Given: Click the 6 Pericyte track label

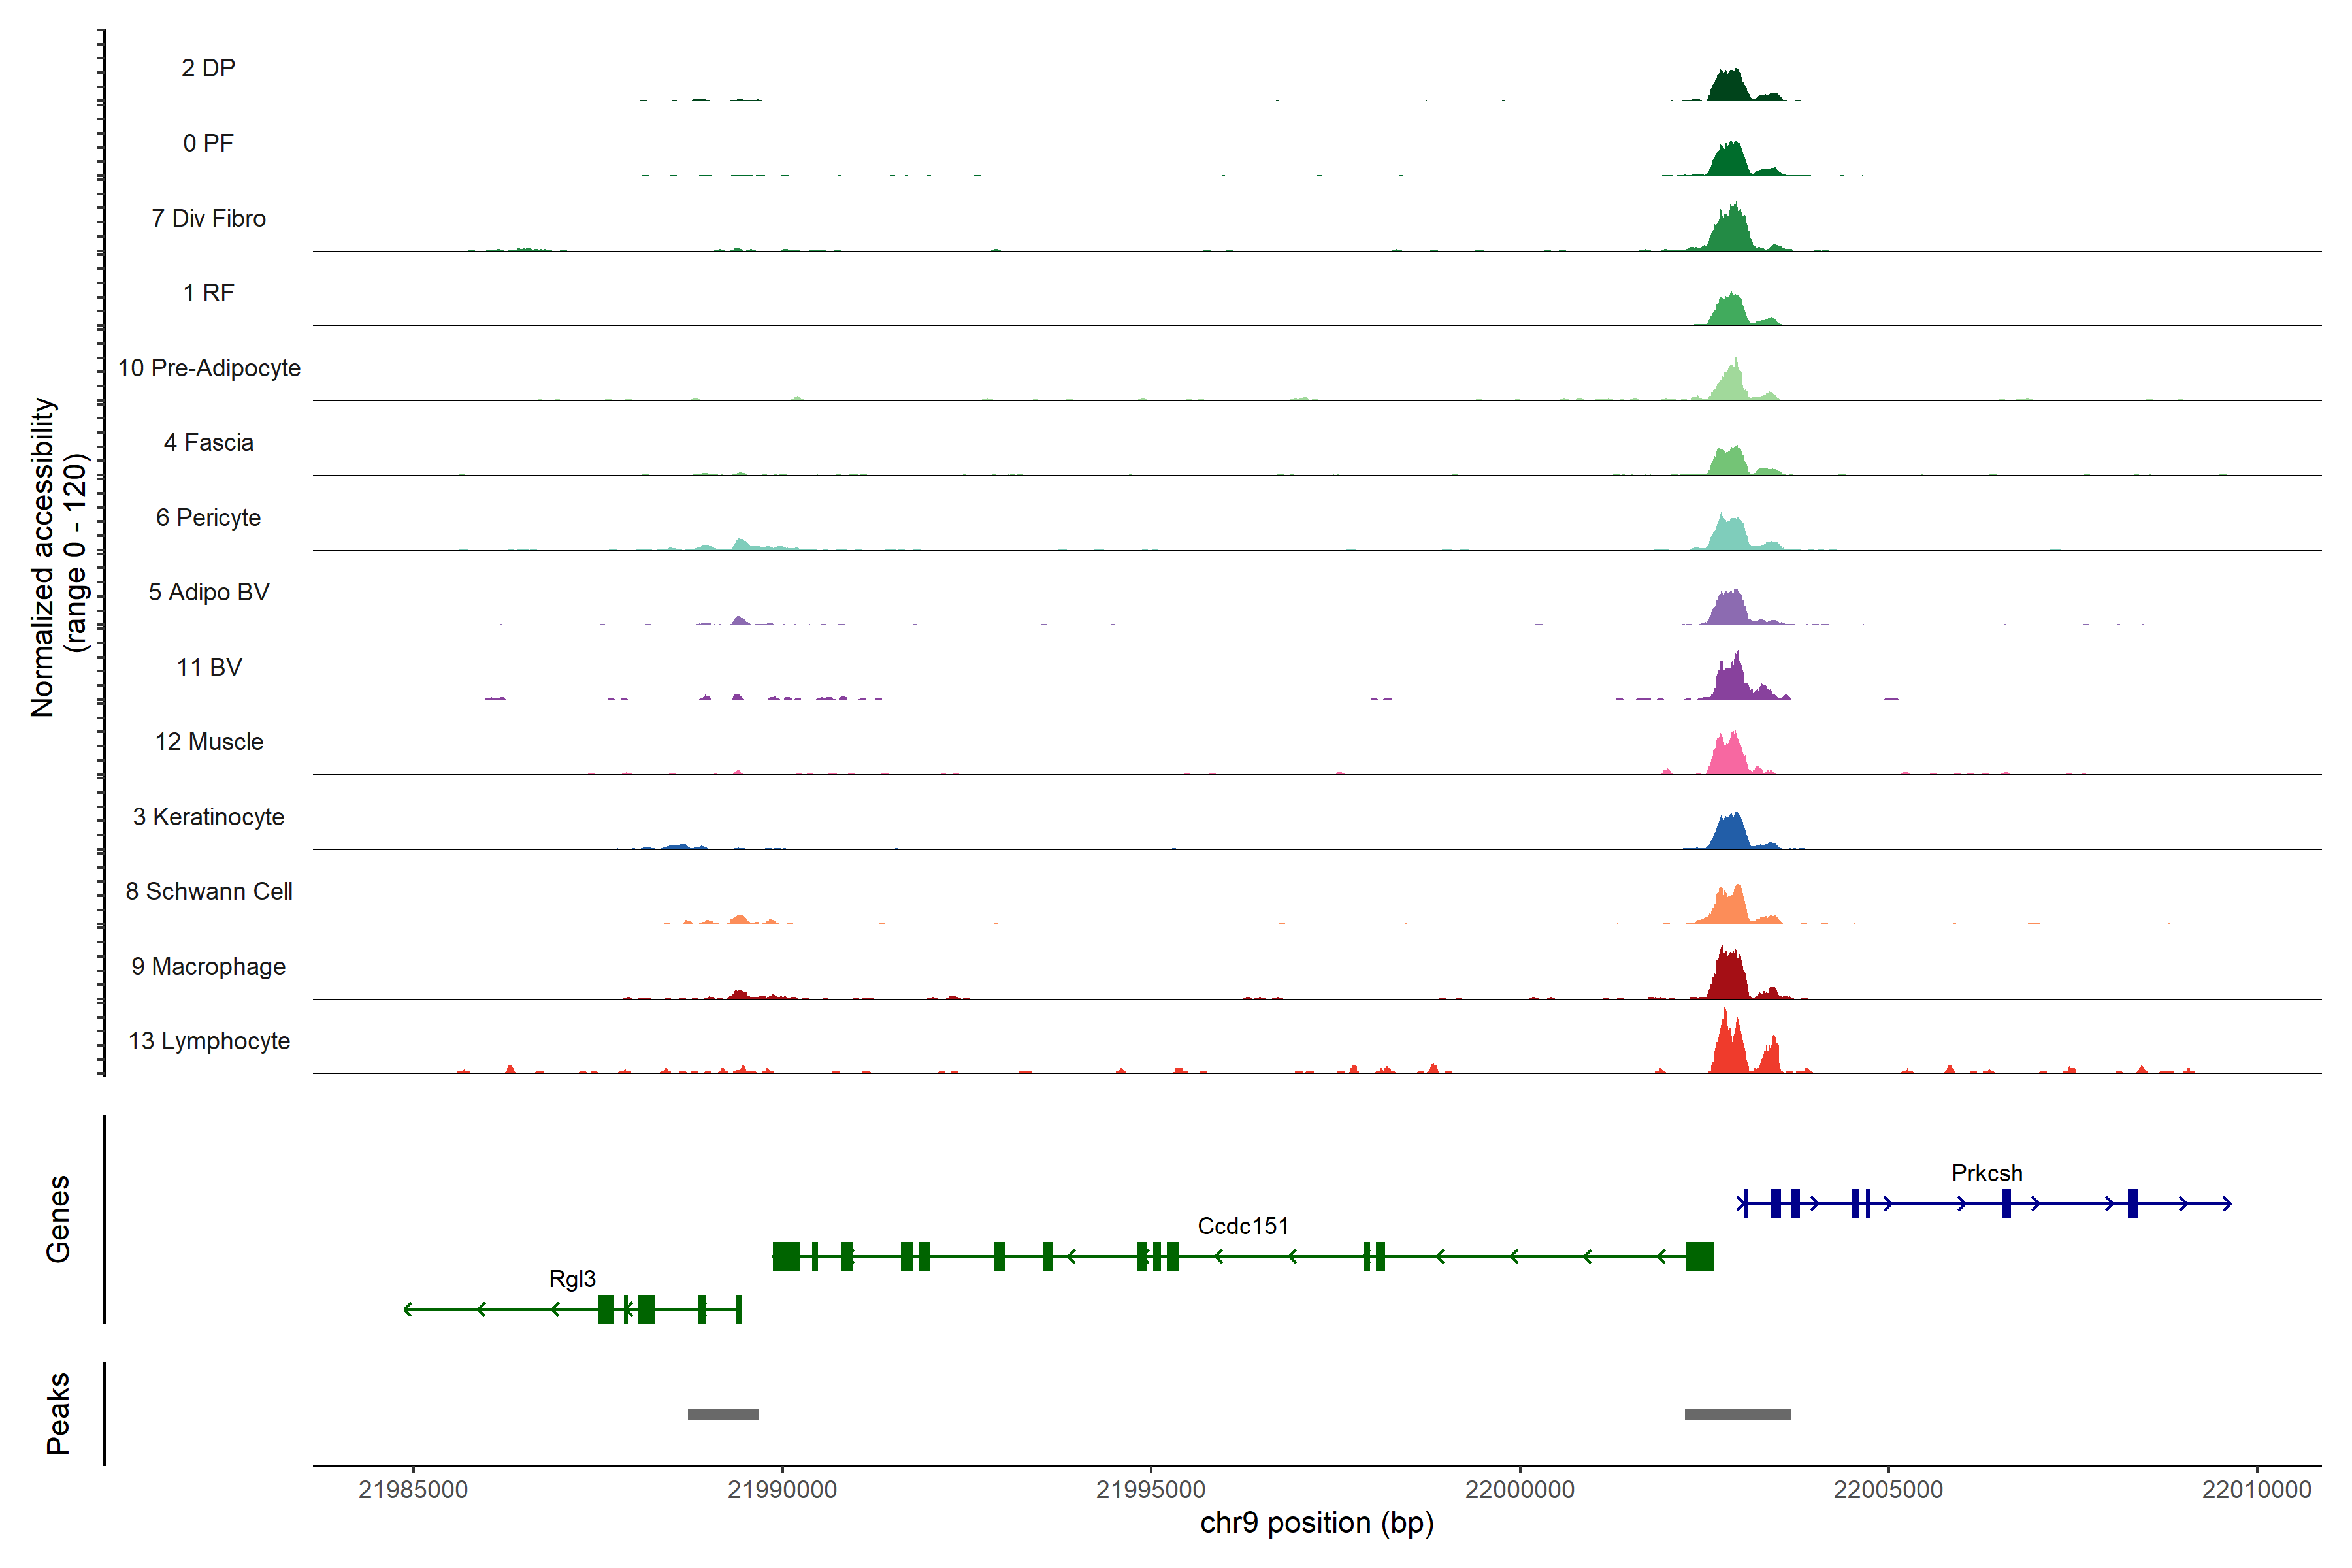Looking at the screenshot, I should click(208, 517).
